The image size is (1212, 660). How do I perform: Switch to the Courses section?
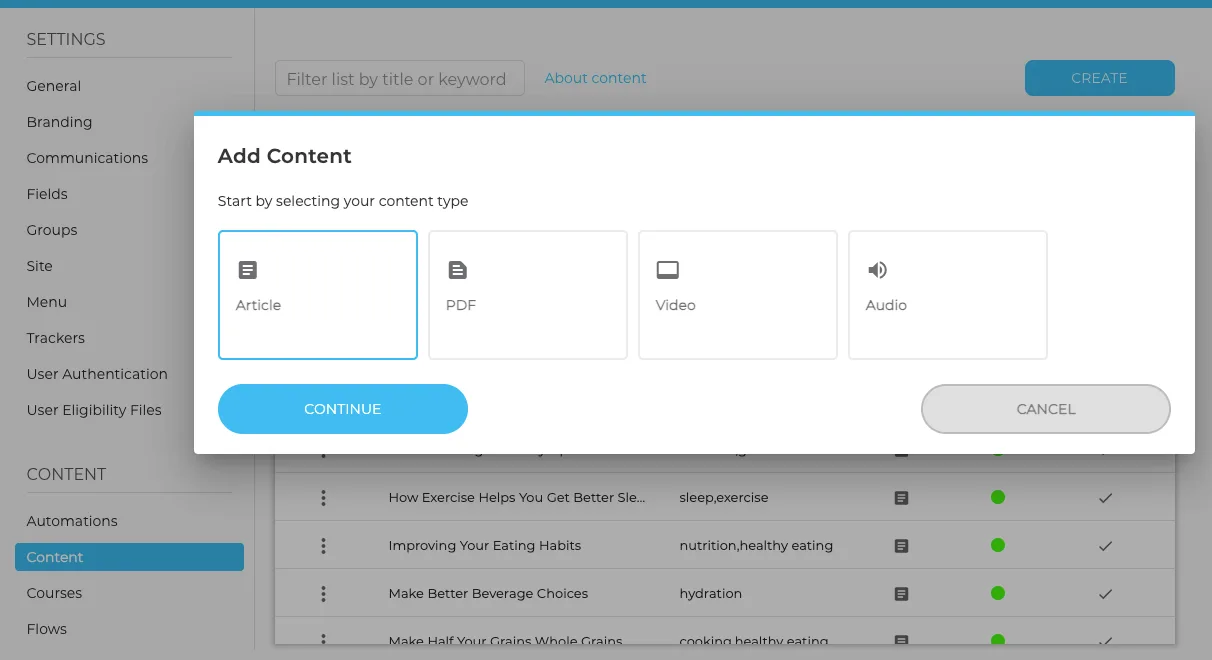tap(54, 593)
